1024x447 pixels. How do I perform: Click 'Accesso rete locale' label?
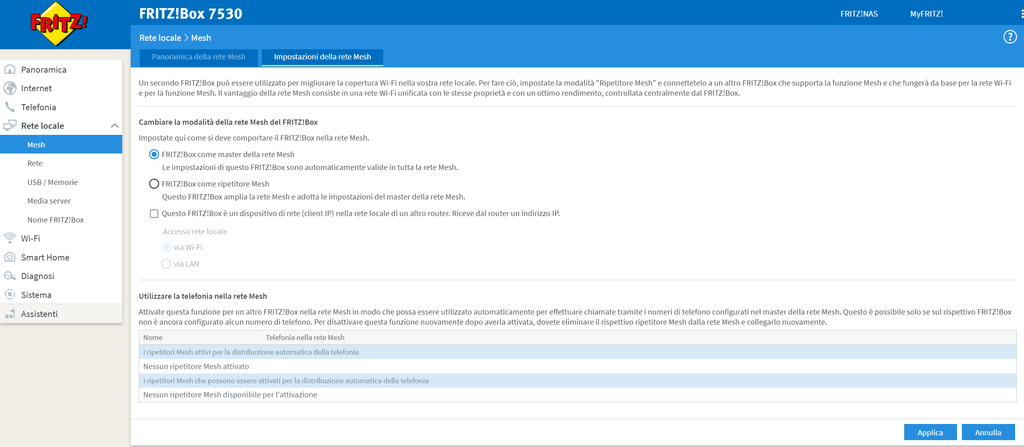click(x=195, y=231)
